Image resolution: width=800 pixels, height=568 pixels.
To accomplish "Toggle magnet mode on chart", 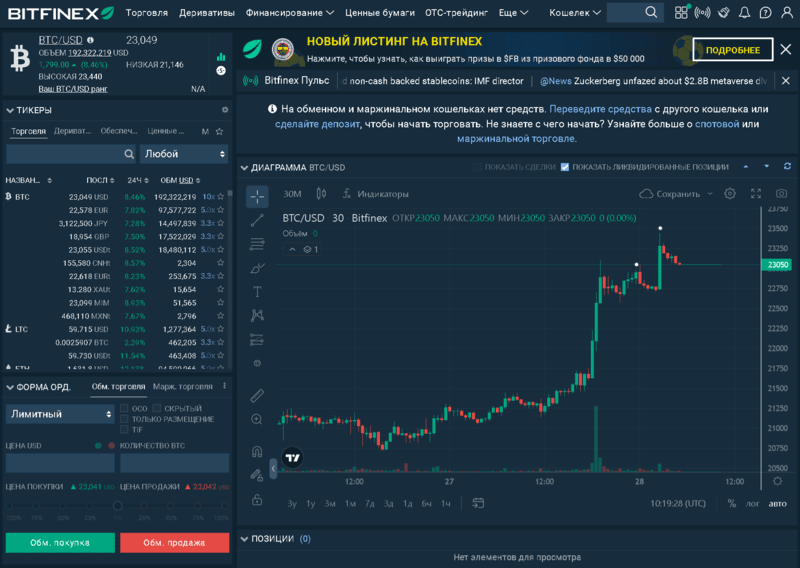I will [x=257, y=451].
